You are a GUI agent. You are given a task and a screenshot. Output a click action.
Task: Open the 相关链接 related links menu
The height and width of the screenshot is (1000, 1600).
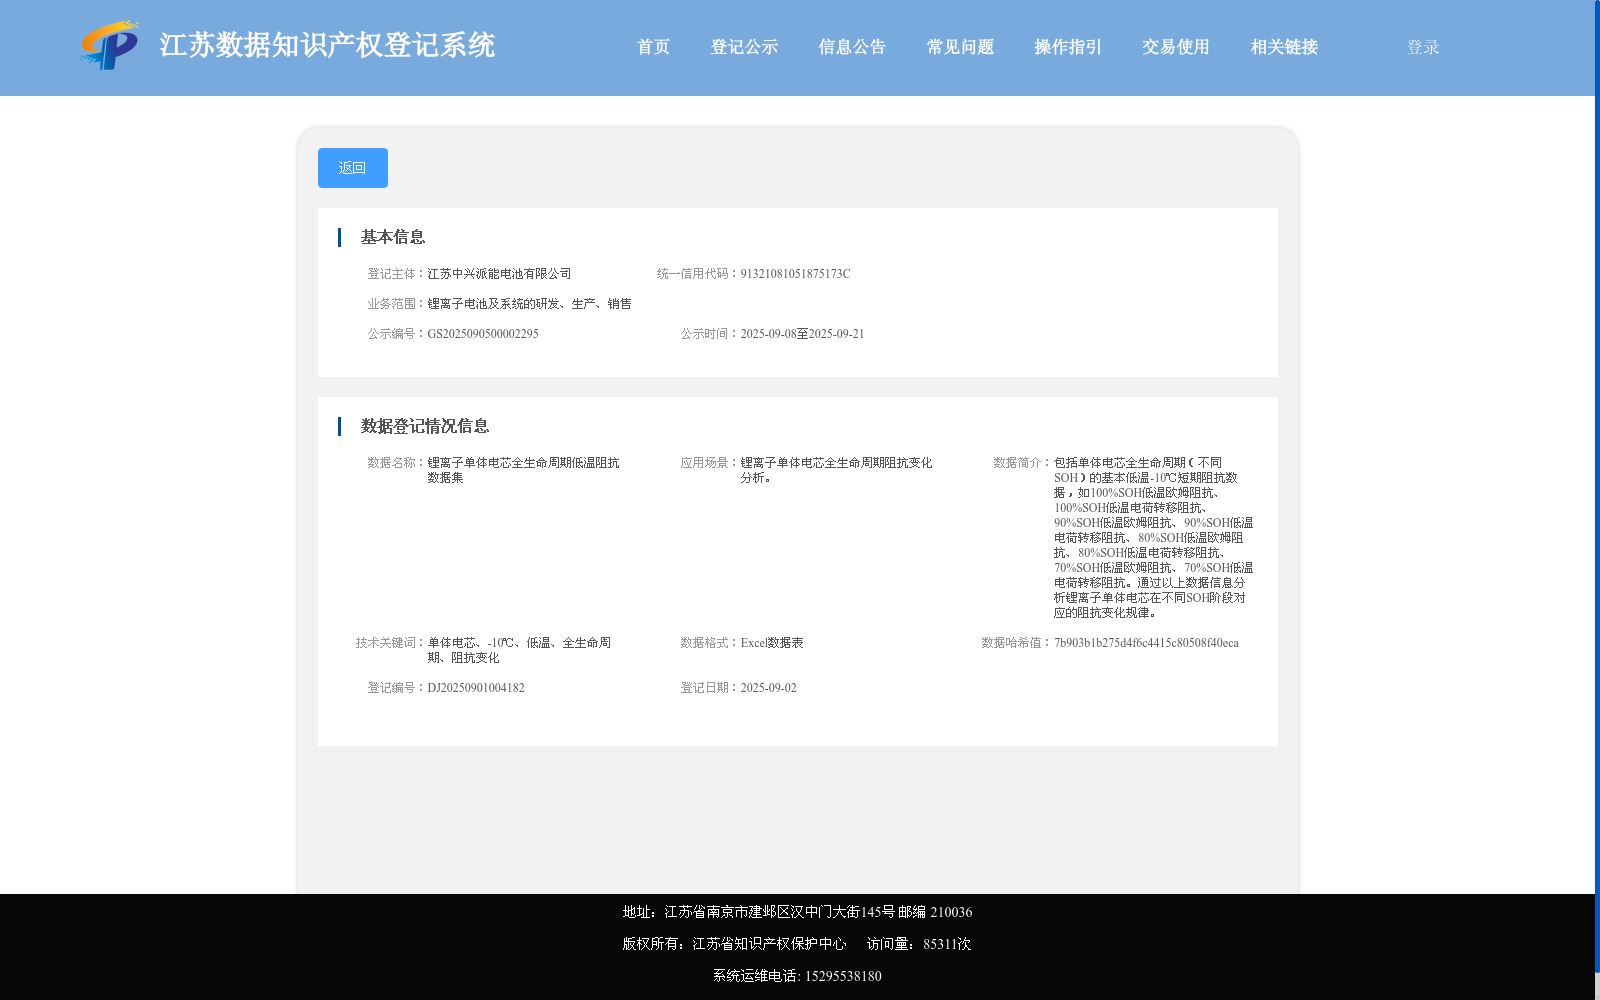point(1283,46)
